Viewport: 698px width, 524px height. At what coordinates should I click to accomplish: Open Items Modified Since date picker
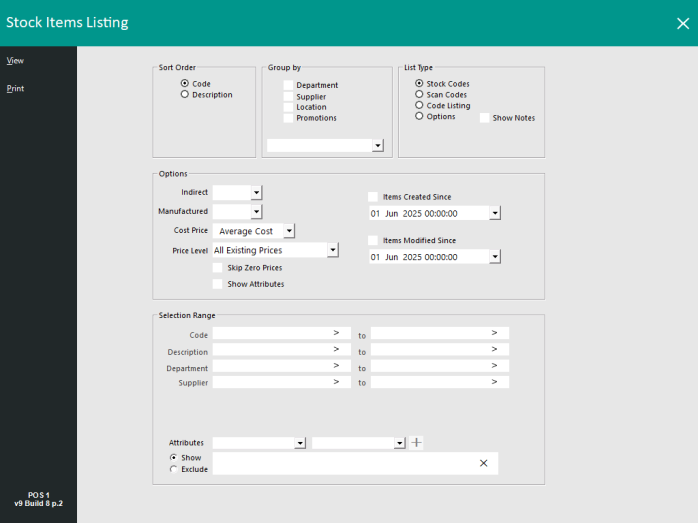495,257
